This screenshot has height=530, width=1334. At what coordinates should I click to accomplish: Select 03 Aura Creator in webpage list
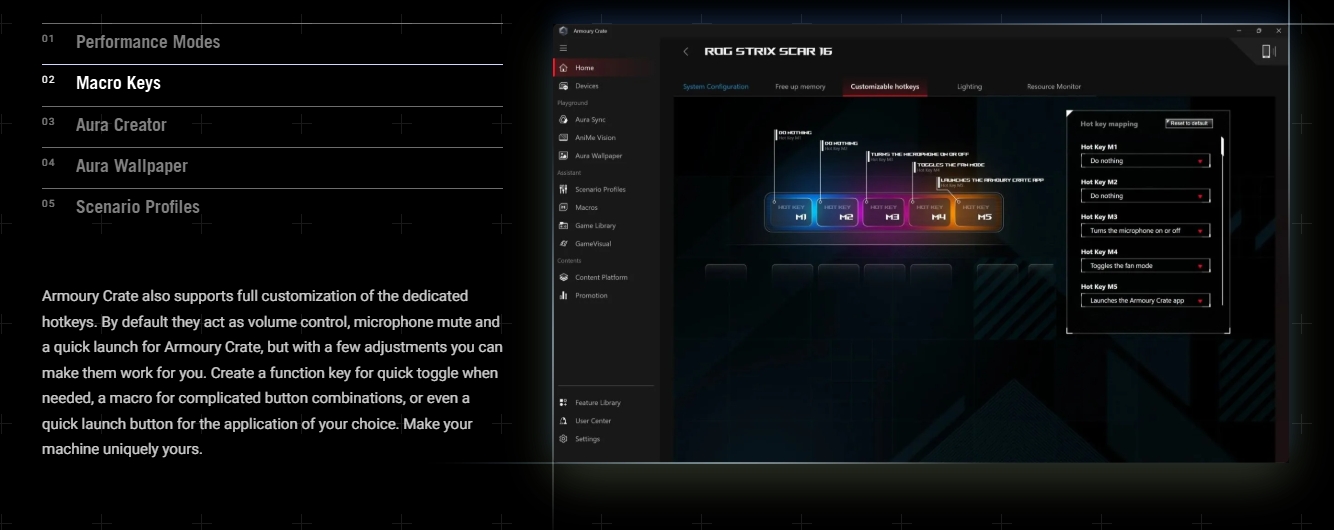(x=272, y=126)
